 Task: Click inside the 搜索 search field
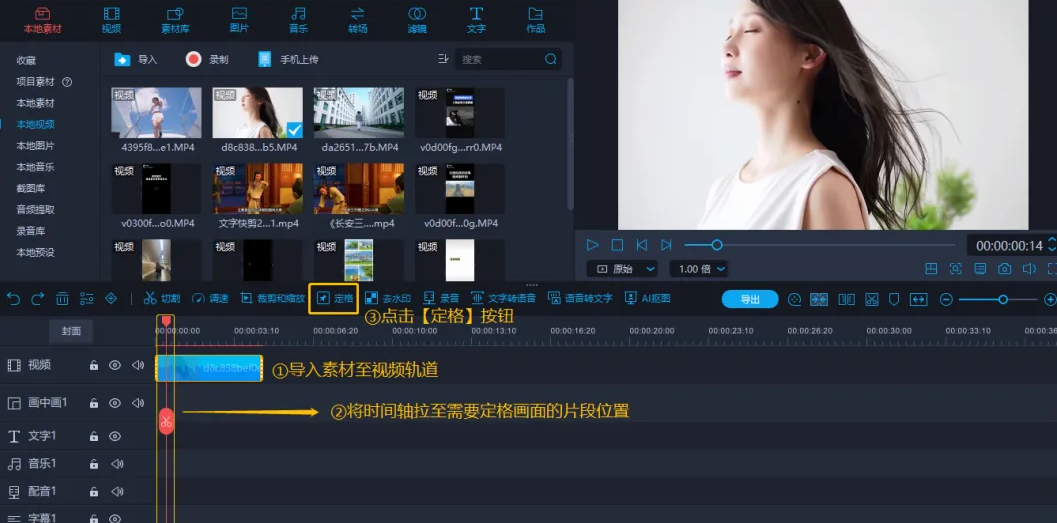(x=508, y=59)
